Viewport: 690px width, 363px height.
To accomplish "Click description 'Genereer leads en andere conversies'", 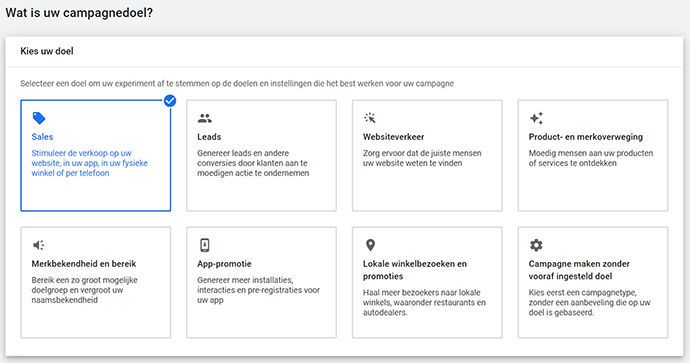I will coord(253,163).
